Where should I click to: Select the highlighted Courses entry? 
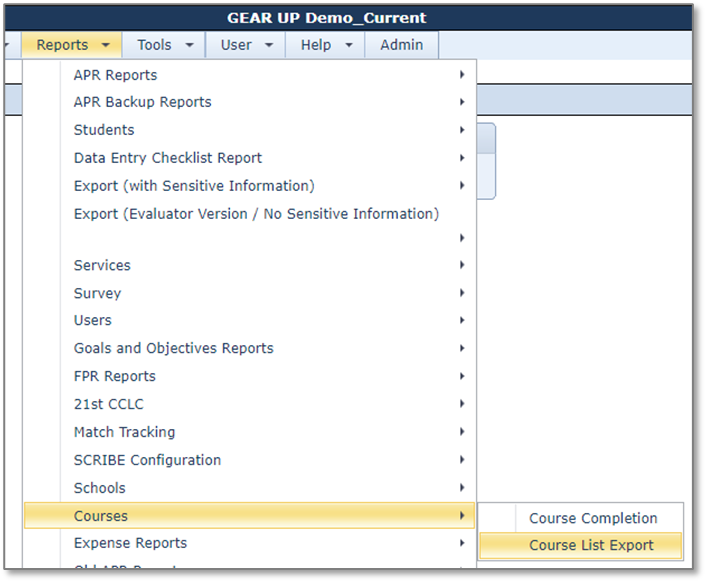click(x=250, y=516)
